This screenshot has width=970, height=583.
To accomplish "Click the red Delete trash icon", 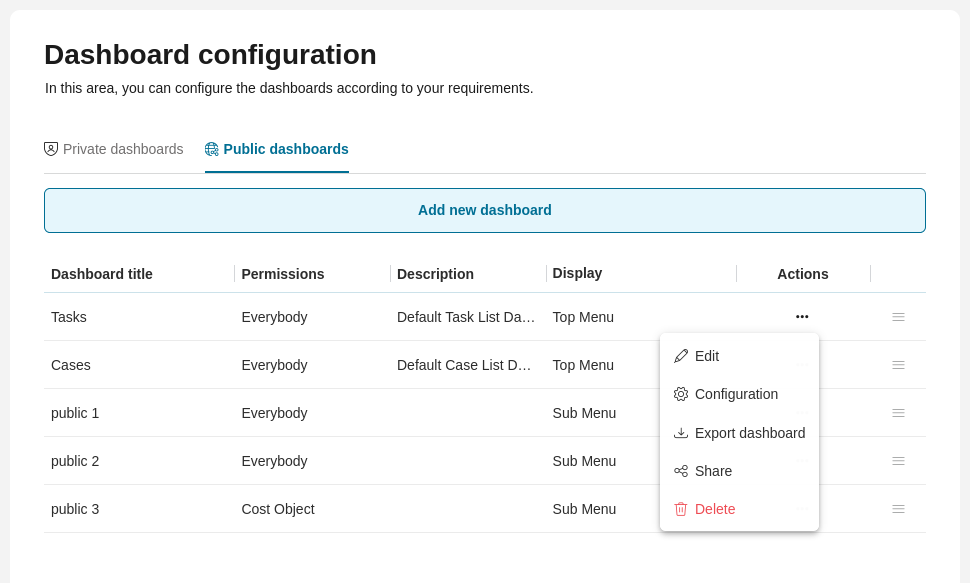I will click(681, 509).
